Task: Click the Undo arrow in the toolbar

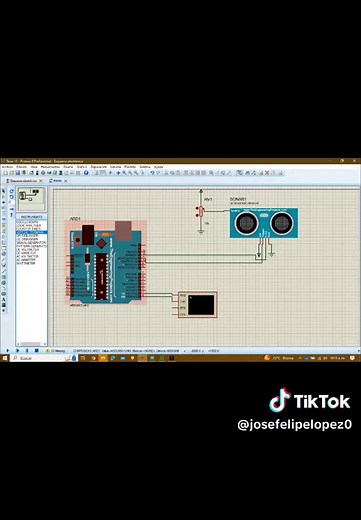Action: coord(152,173)
